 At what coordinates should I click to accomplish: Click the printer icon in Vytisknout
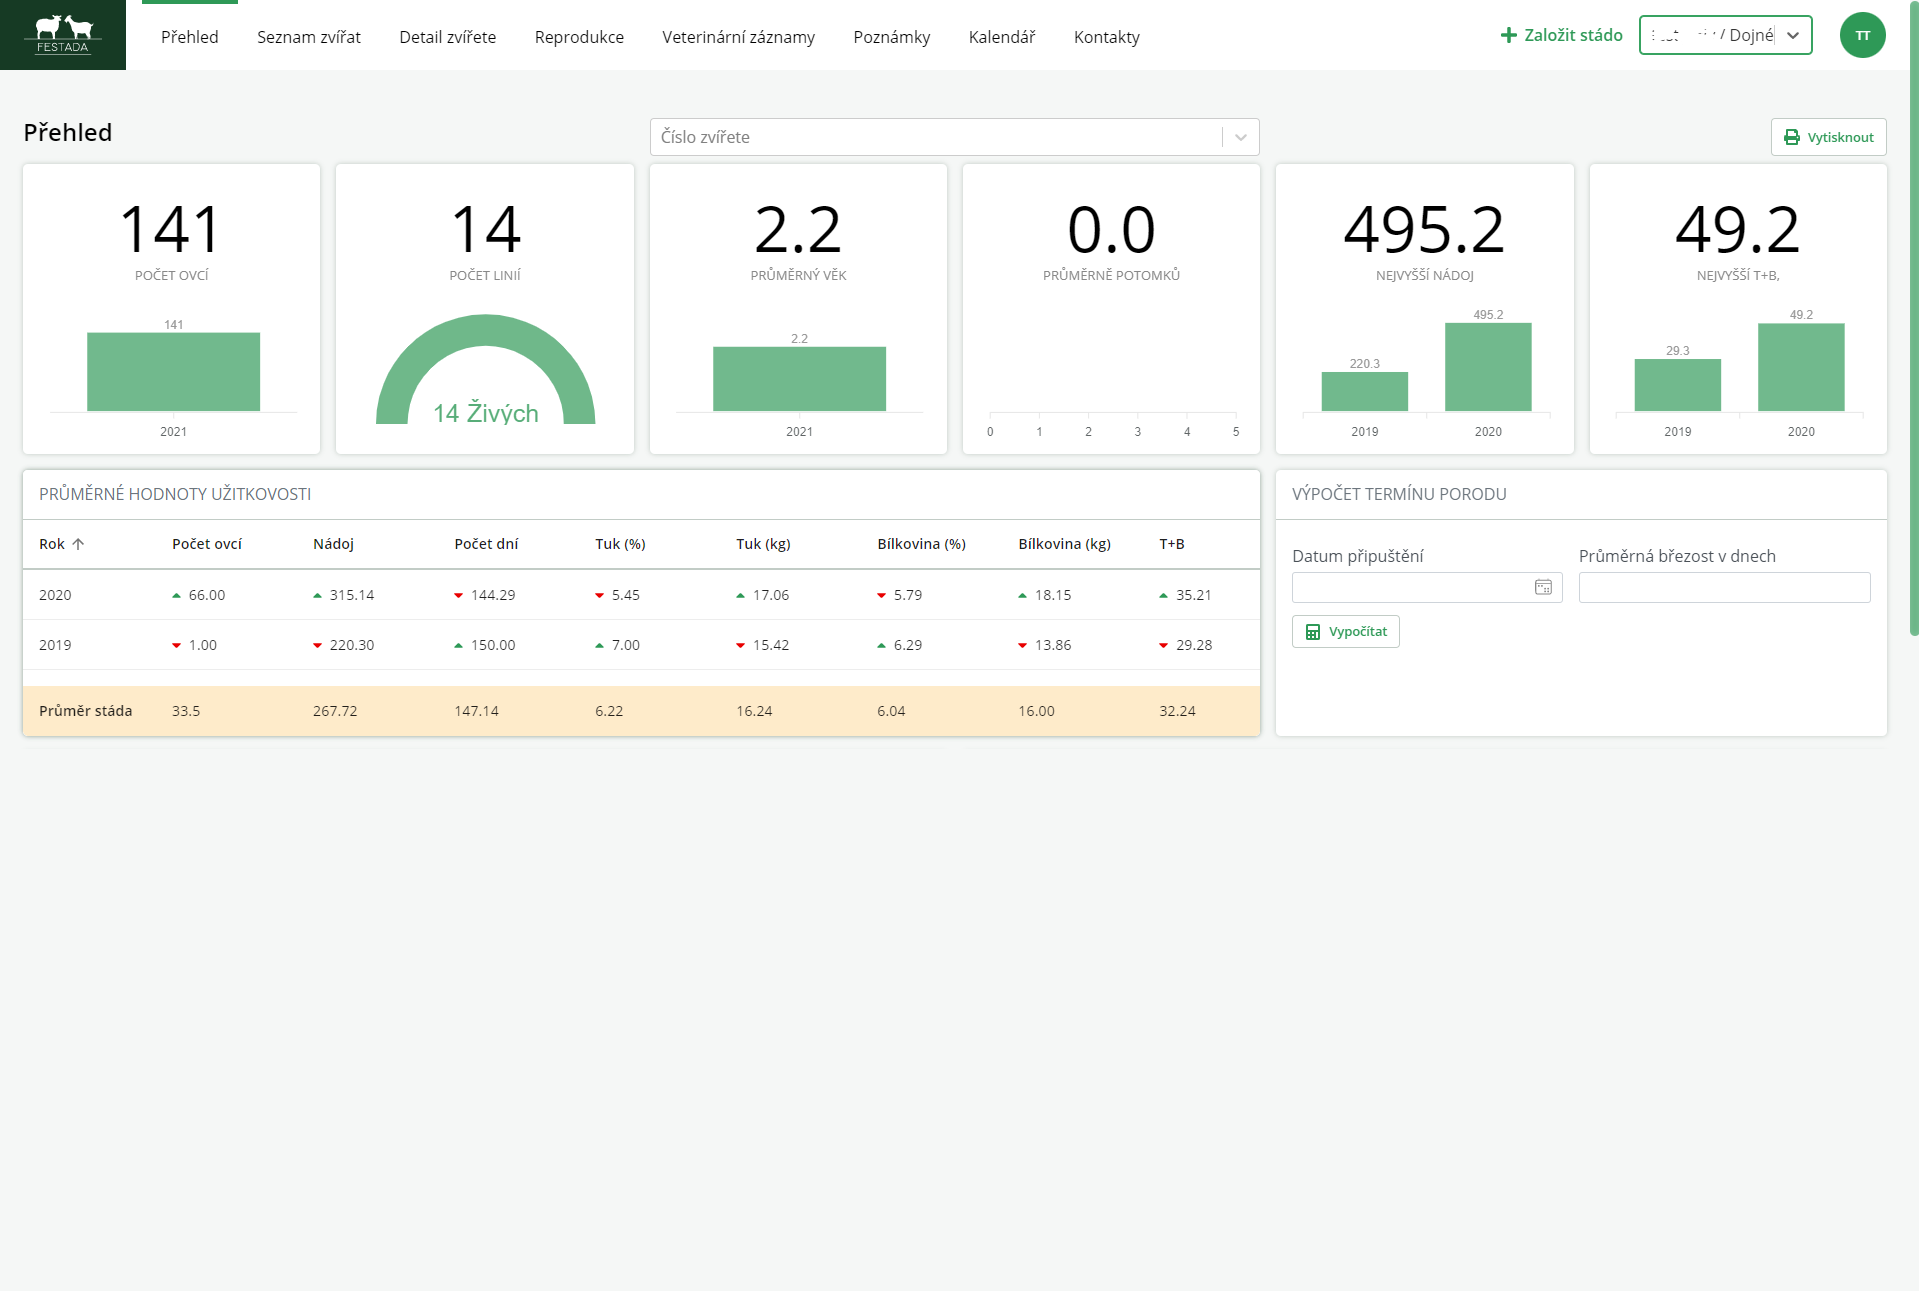click(x=1792, y=138)
